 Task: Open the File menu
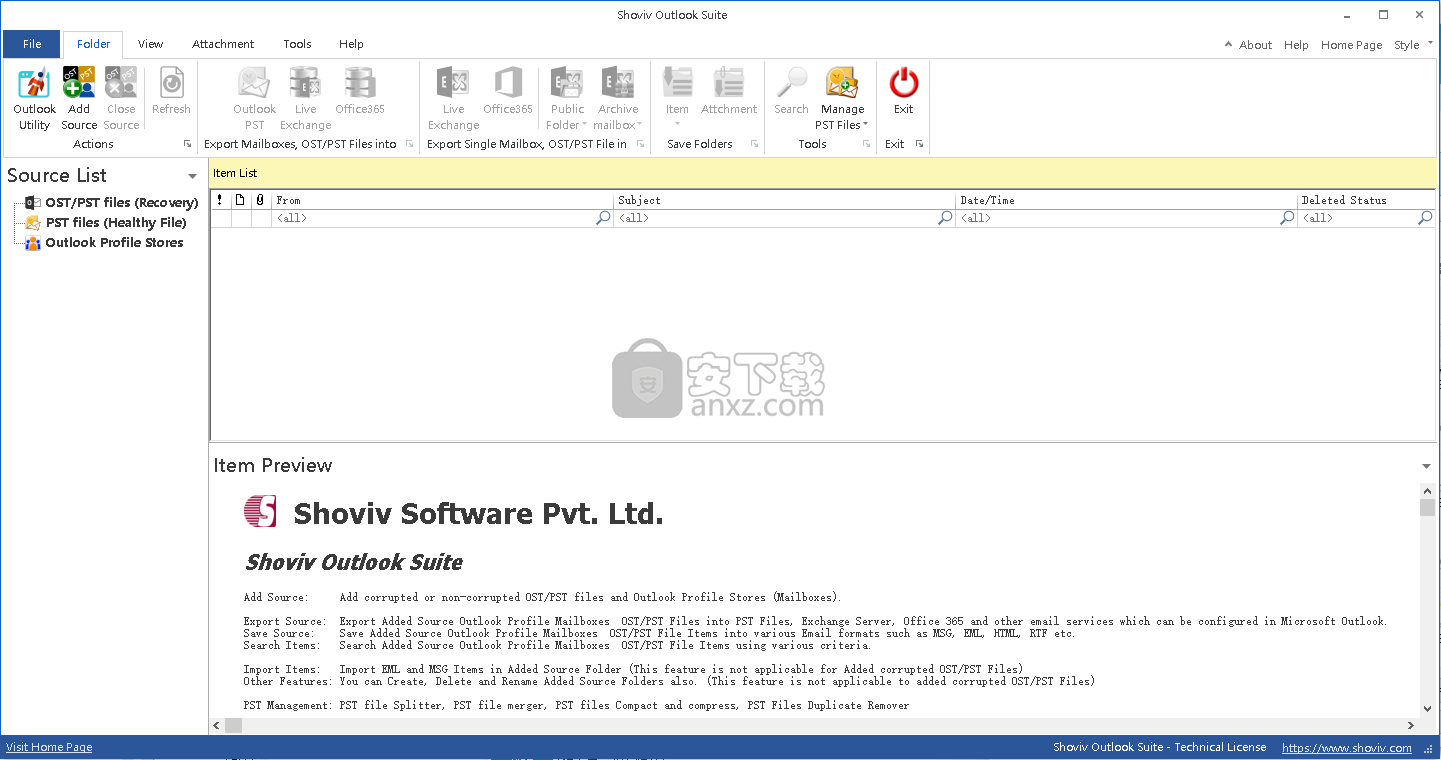click(x=32, y=44)
